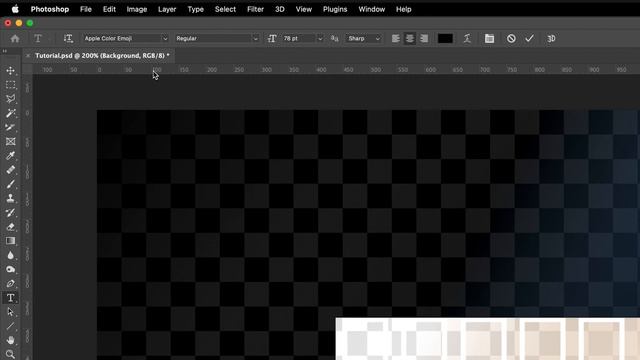Viewport: 640px width, 360px height.
Task: Open the Help menu
Action: pyautogui.click(x=404, y=9)
